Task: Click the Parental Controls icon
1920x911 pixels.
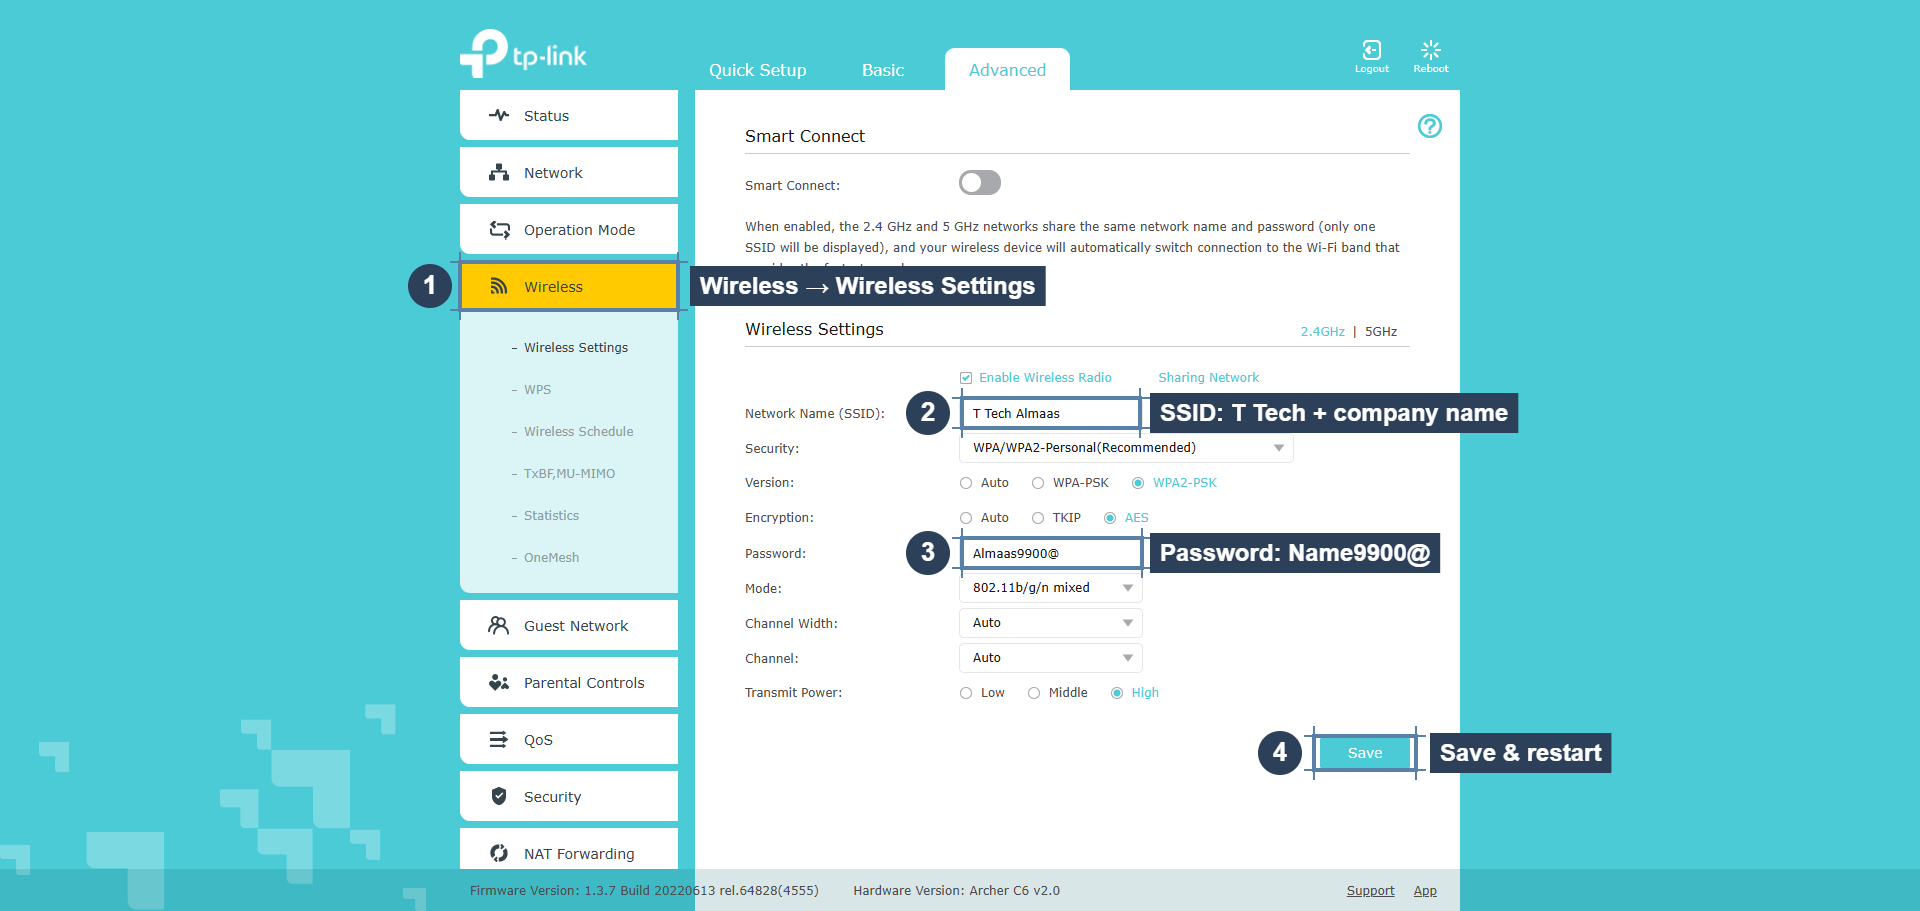Action: pyautogui.click(x=499, y=682)
